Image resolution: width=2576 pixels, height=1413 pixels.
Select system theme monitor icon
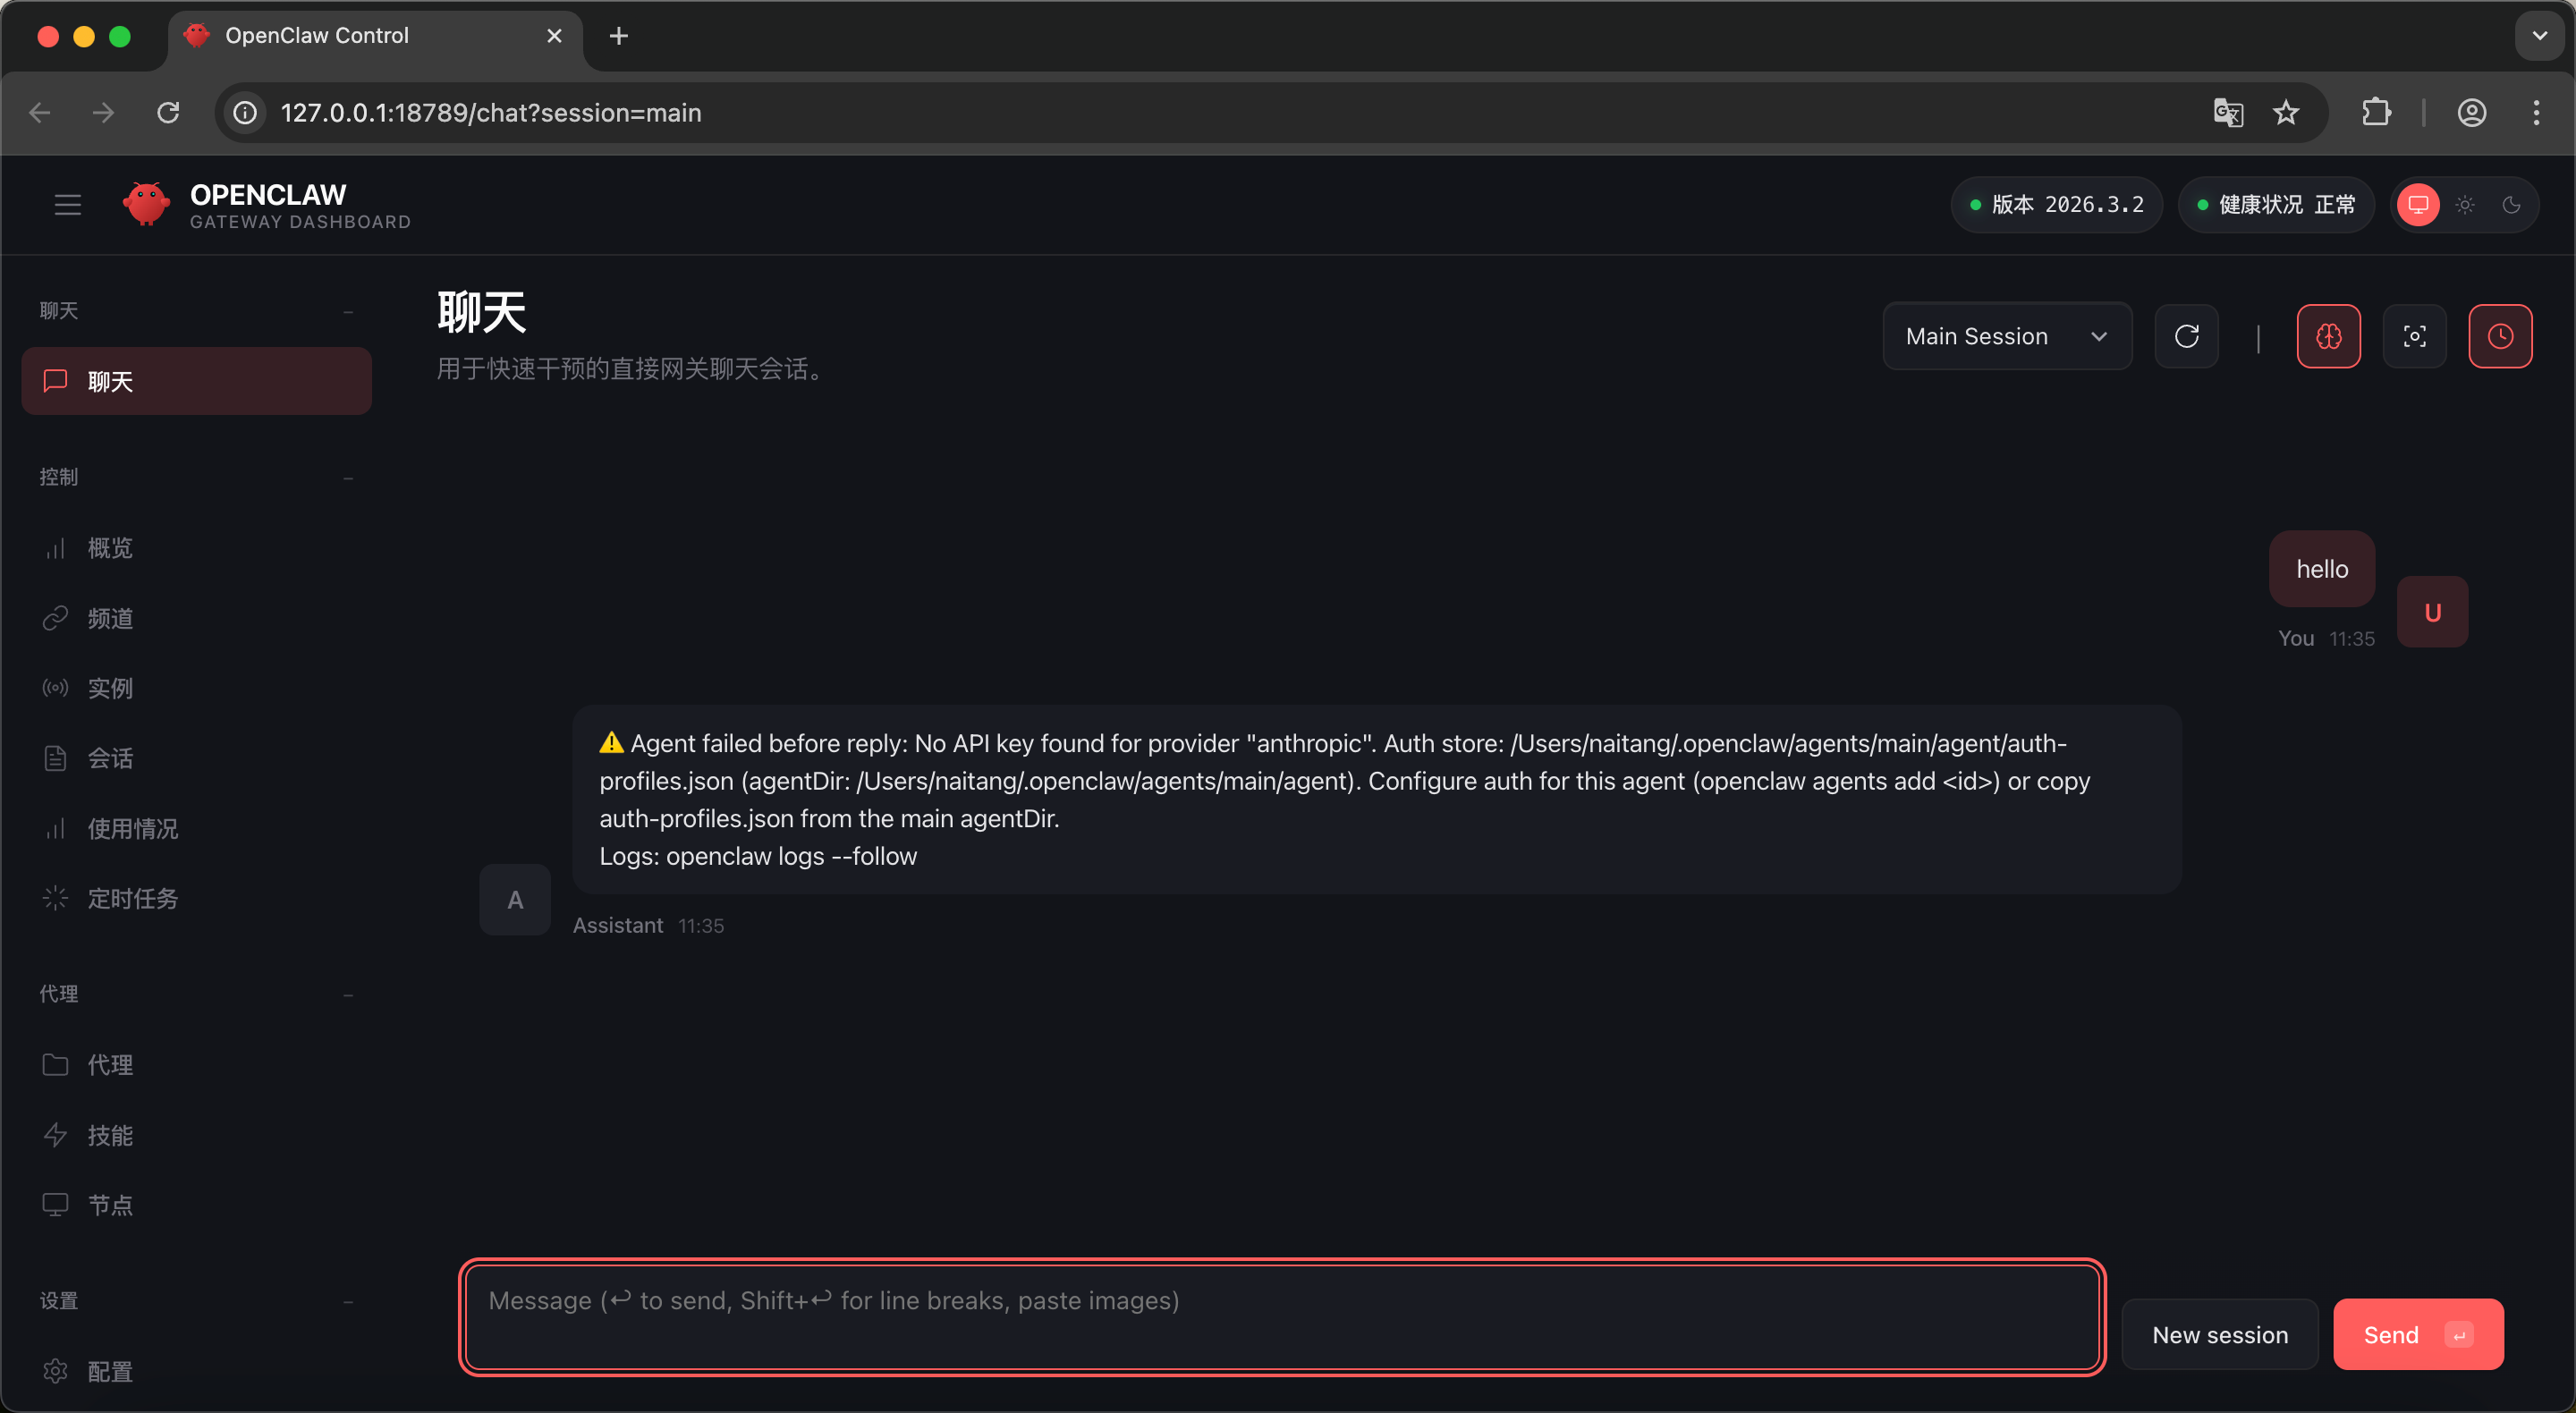pyautogui.click(x=2418, y=205)
